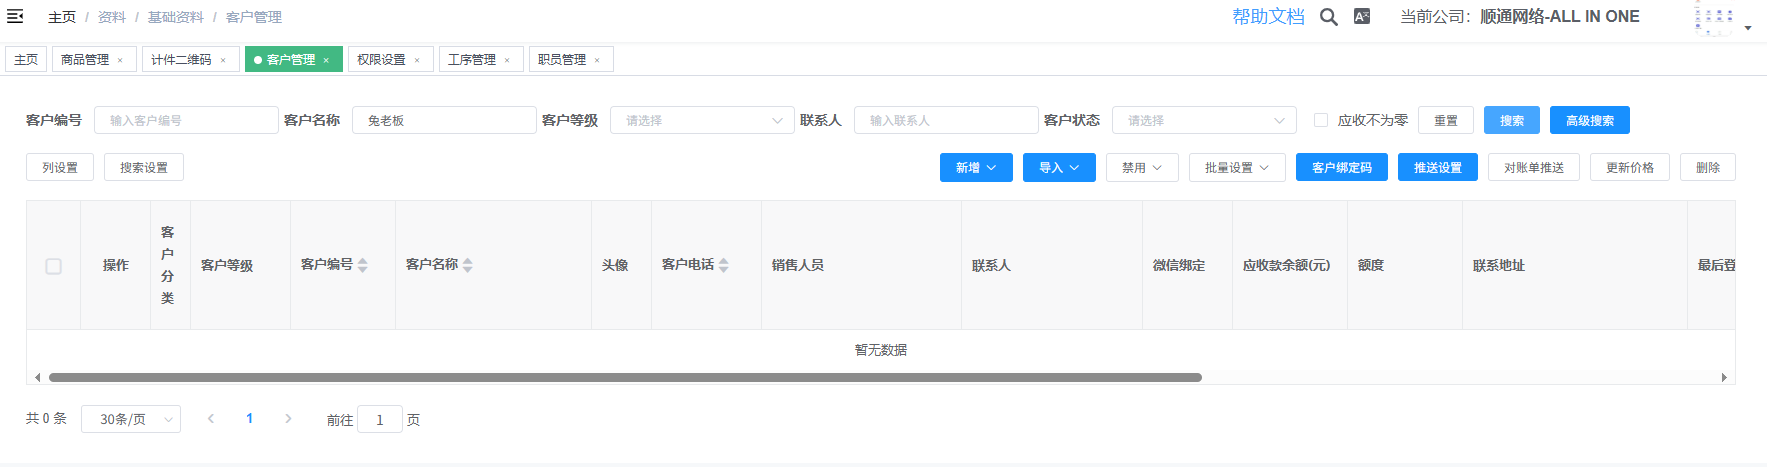Expand the 批量设置 dropdown button

point(1236,168)
